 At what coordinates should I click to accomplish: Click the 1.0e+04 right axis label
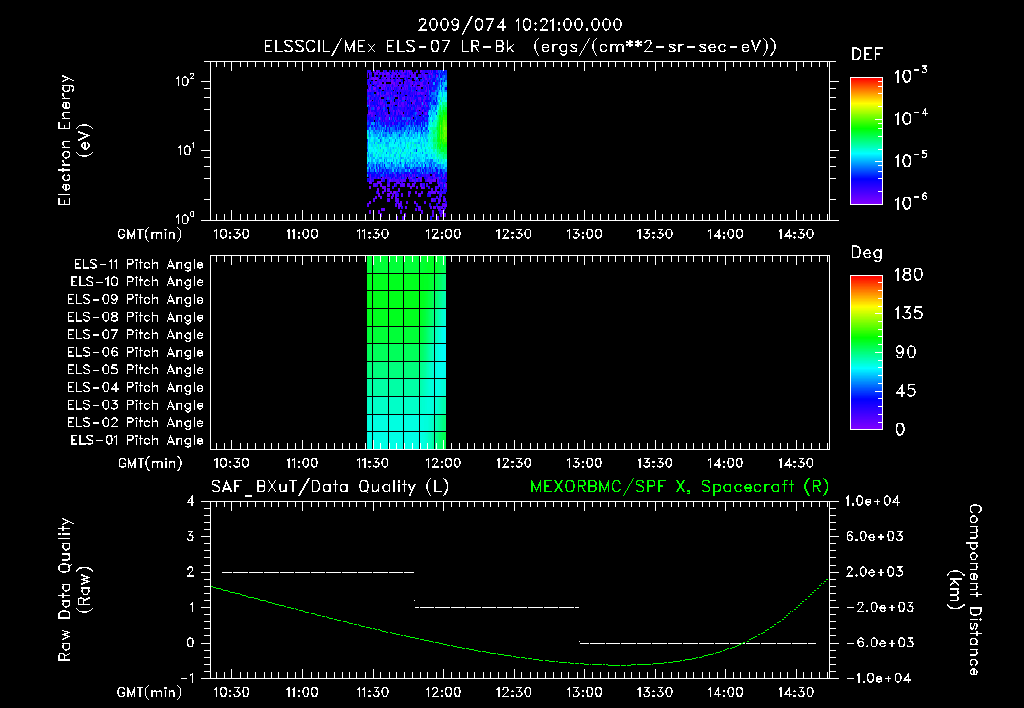[x=872, y=501]
